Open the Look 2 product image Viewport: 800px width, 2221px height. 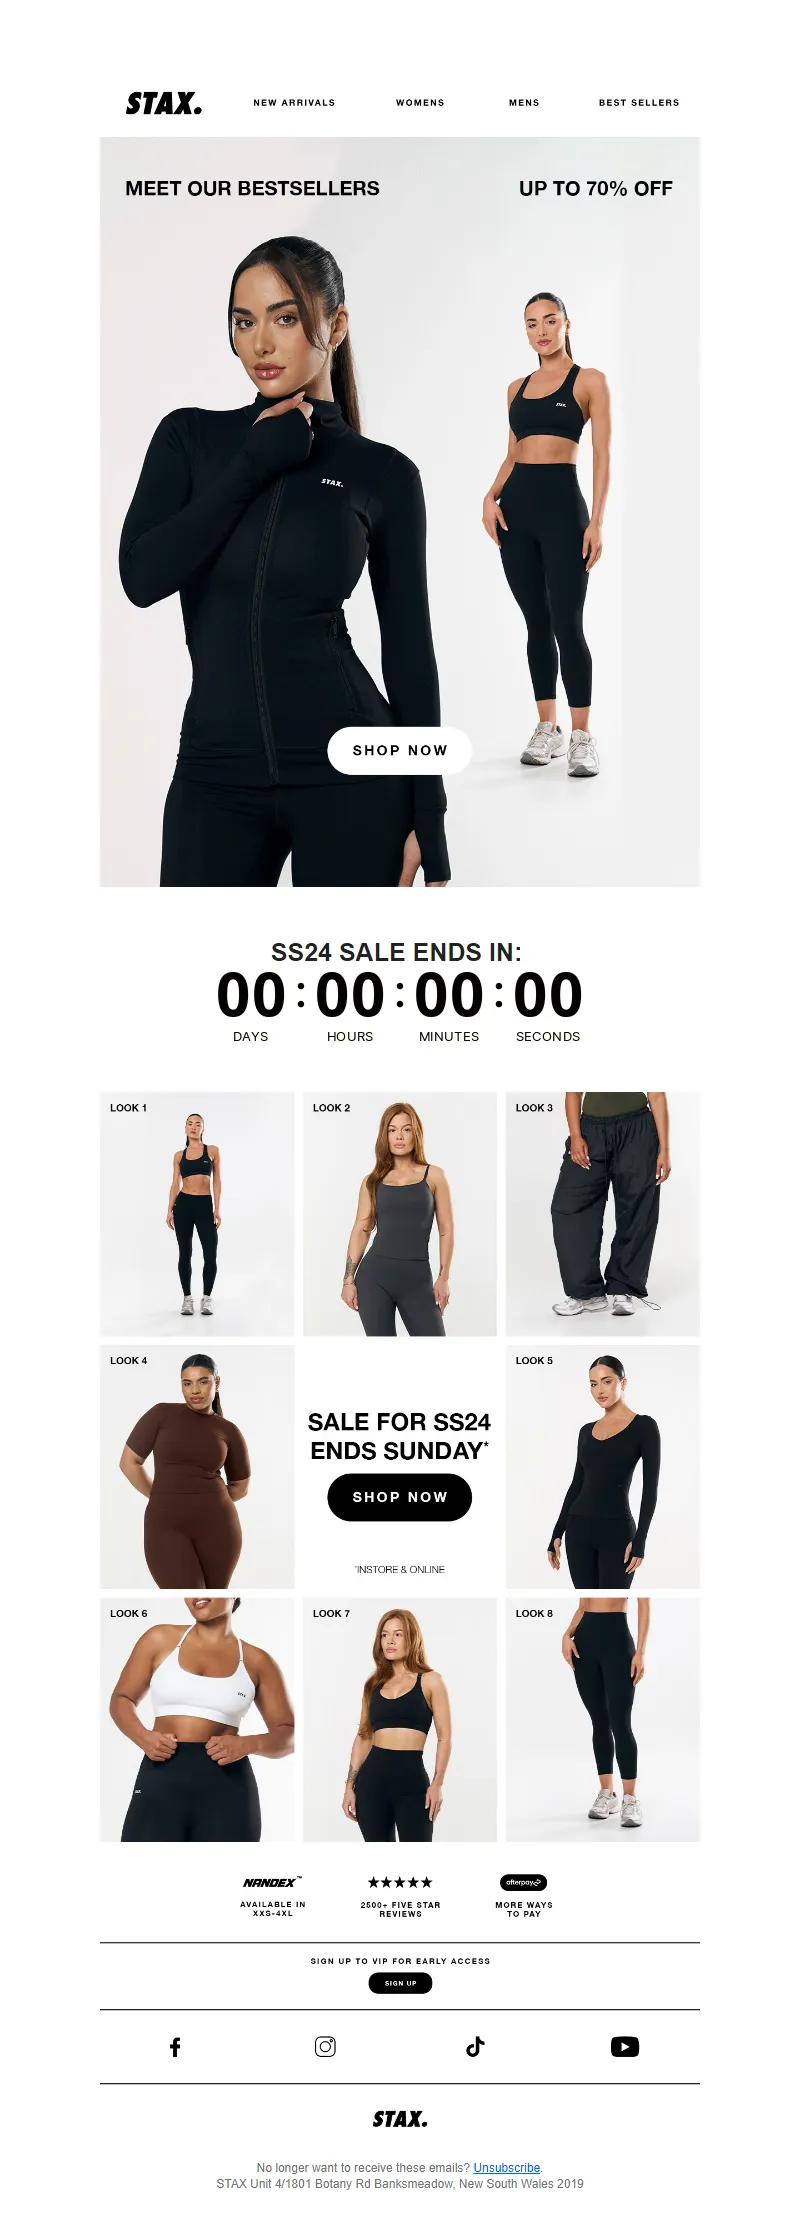(x=400, y=1214)
